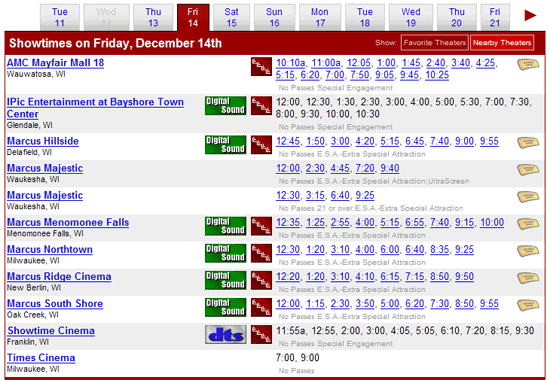The image size is (550, 380).
Task: Click the stadium seating icon for Marcus Menomonee Falls
Action: coord(261,226)
